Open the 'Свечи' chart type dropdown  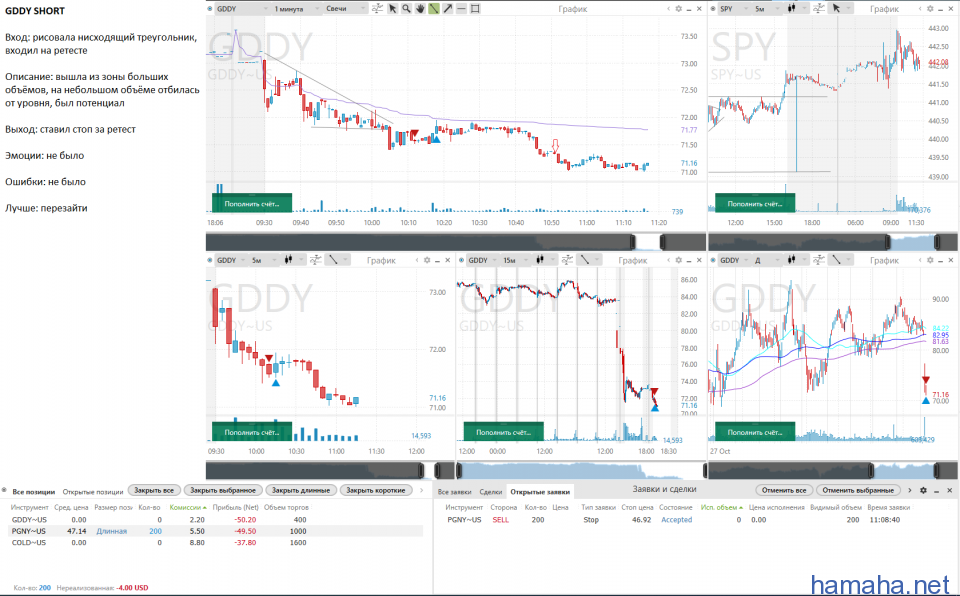pos(346,9)
